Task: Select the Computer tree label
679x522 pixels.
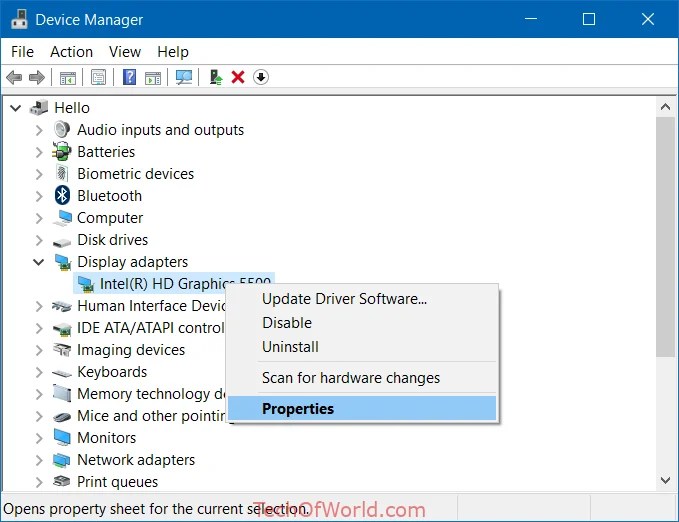Action: [x=110, y=218]
